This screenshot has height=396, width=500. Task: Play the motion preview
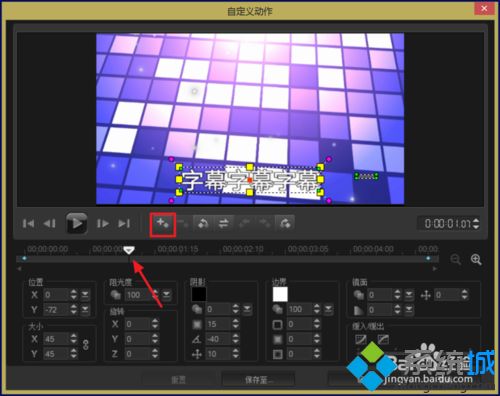(77, 223)
